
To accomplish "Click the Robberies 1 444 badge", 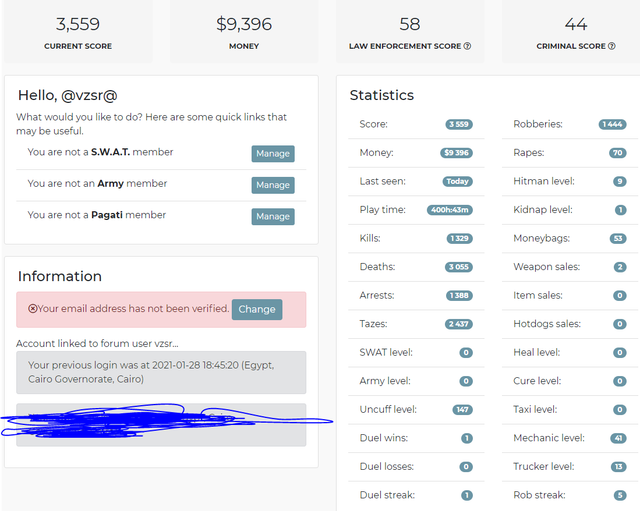I will point(613,124).
